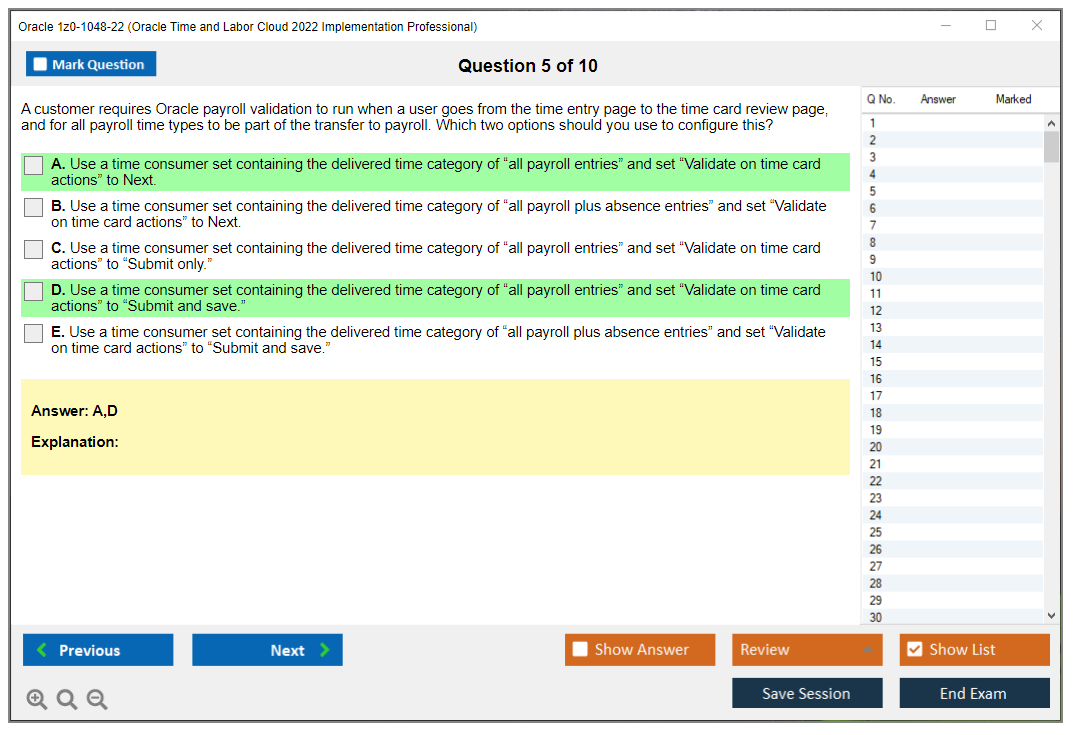Check answer option B checkbox
1075x735 pixels.
(33, 207)
